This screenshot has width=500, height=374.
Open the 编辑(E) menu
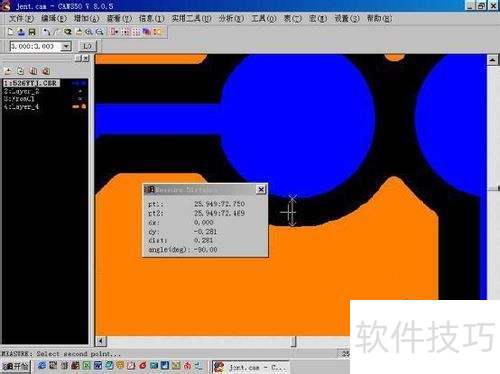coord(54,18)
